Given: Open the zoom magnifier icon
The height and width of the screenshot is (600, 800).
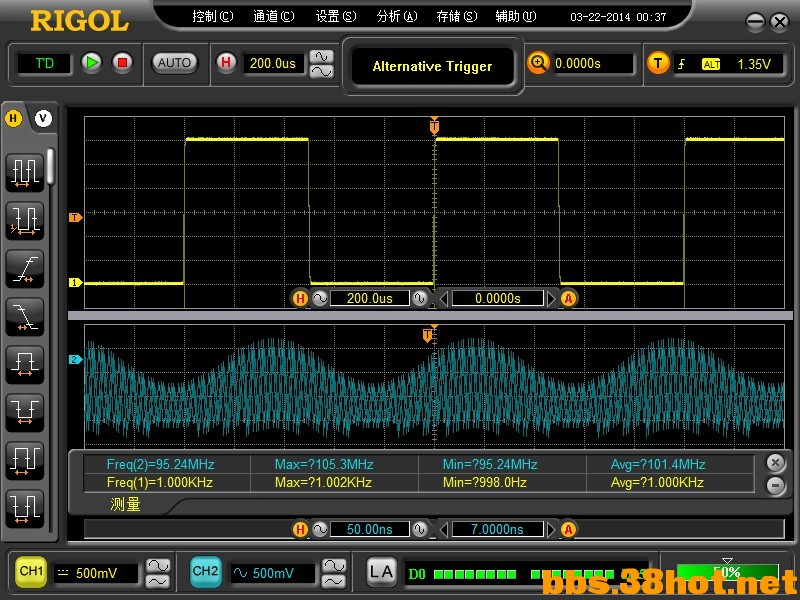Looking at the screenshot, I should [538, 63].
